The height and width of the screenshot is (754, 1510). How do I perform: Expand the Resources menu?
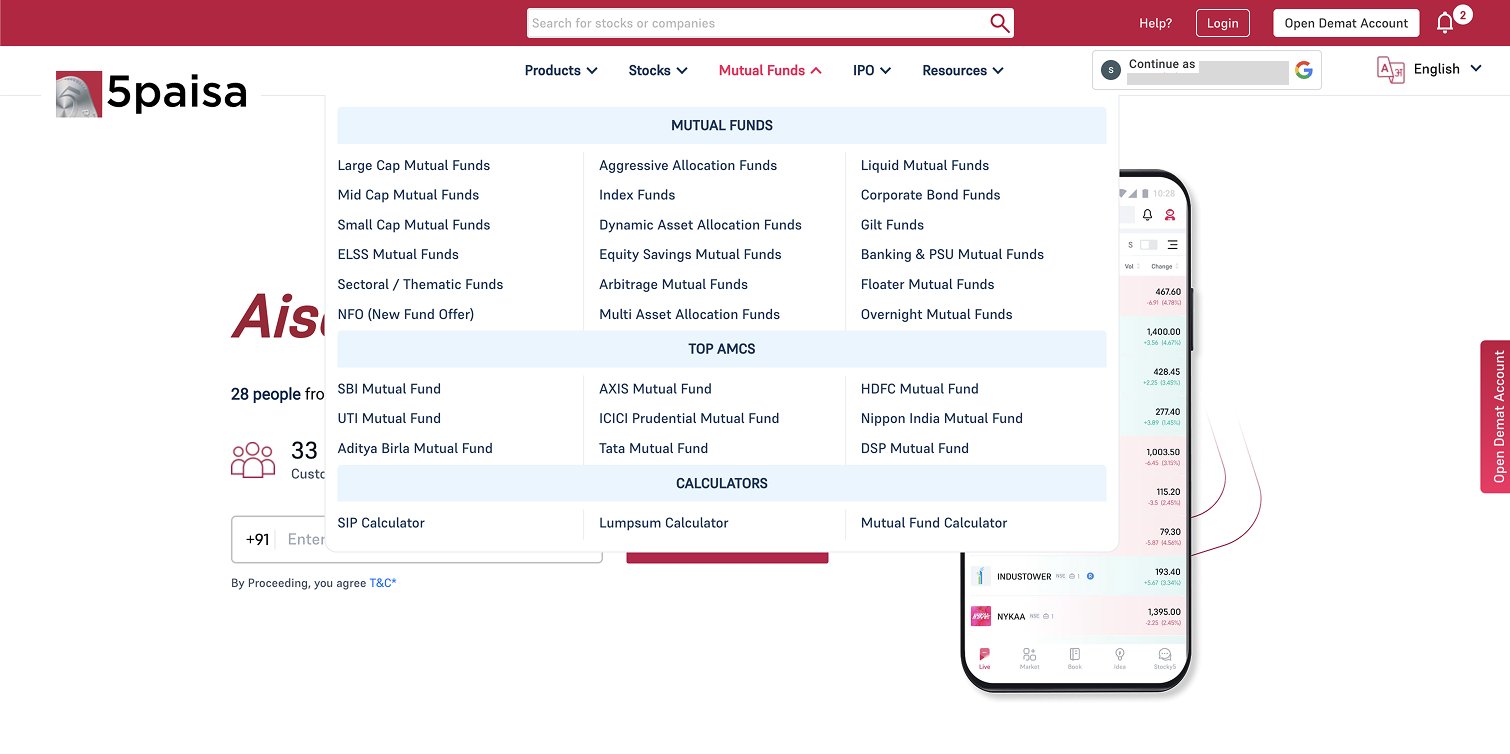(x=963, y=70)
